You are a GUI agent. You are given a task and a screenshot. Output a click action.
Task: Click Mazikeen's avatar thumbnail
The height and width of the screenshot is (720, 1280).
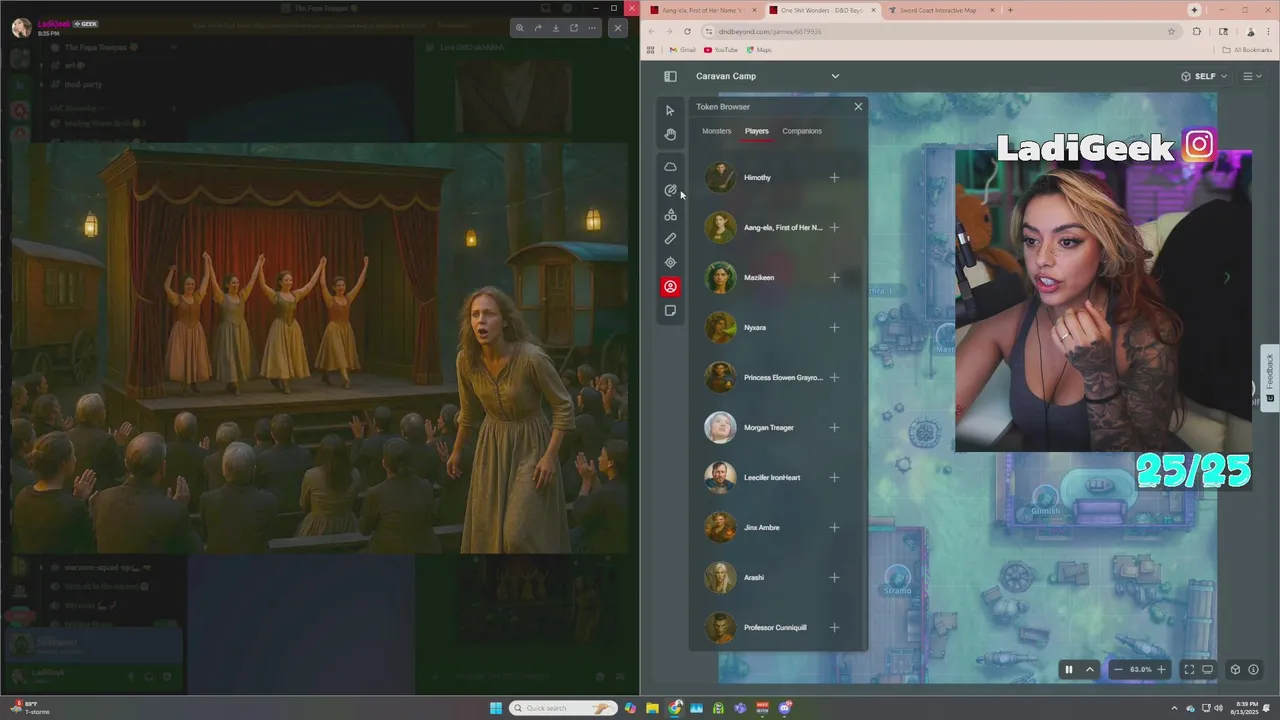click(x=720, y=277)
